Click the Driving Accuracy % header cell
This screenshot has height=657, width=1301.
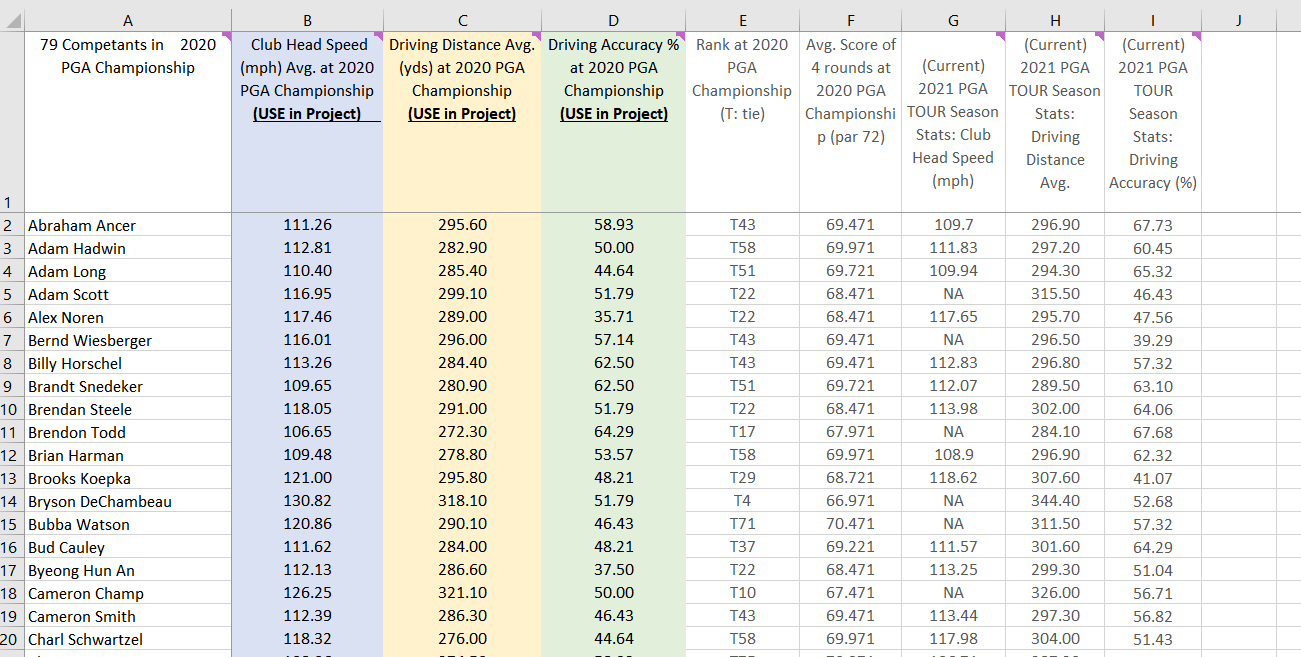pos(613,122)
